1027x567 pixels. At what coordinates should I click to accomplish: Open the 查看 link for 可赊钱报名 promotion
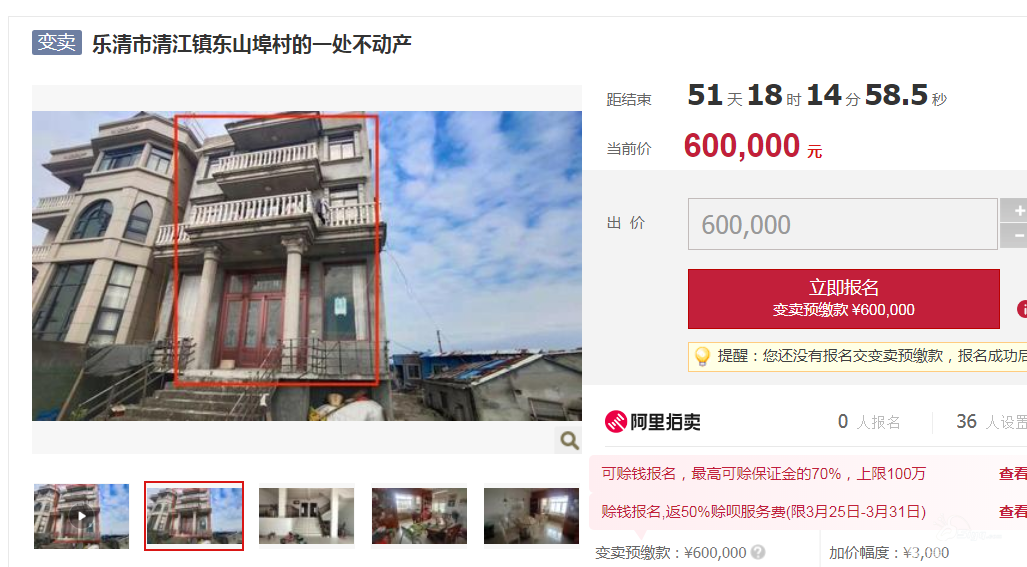coord(1013,473)
